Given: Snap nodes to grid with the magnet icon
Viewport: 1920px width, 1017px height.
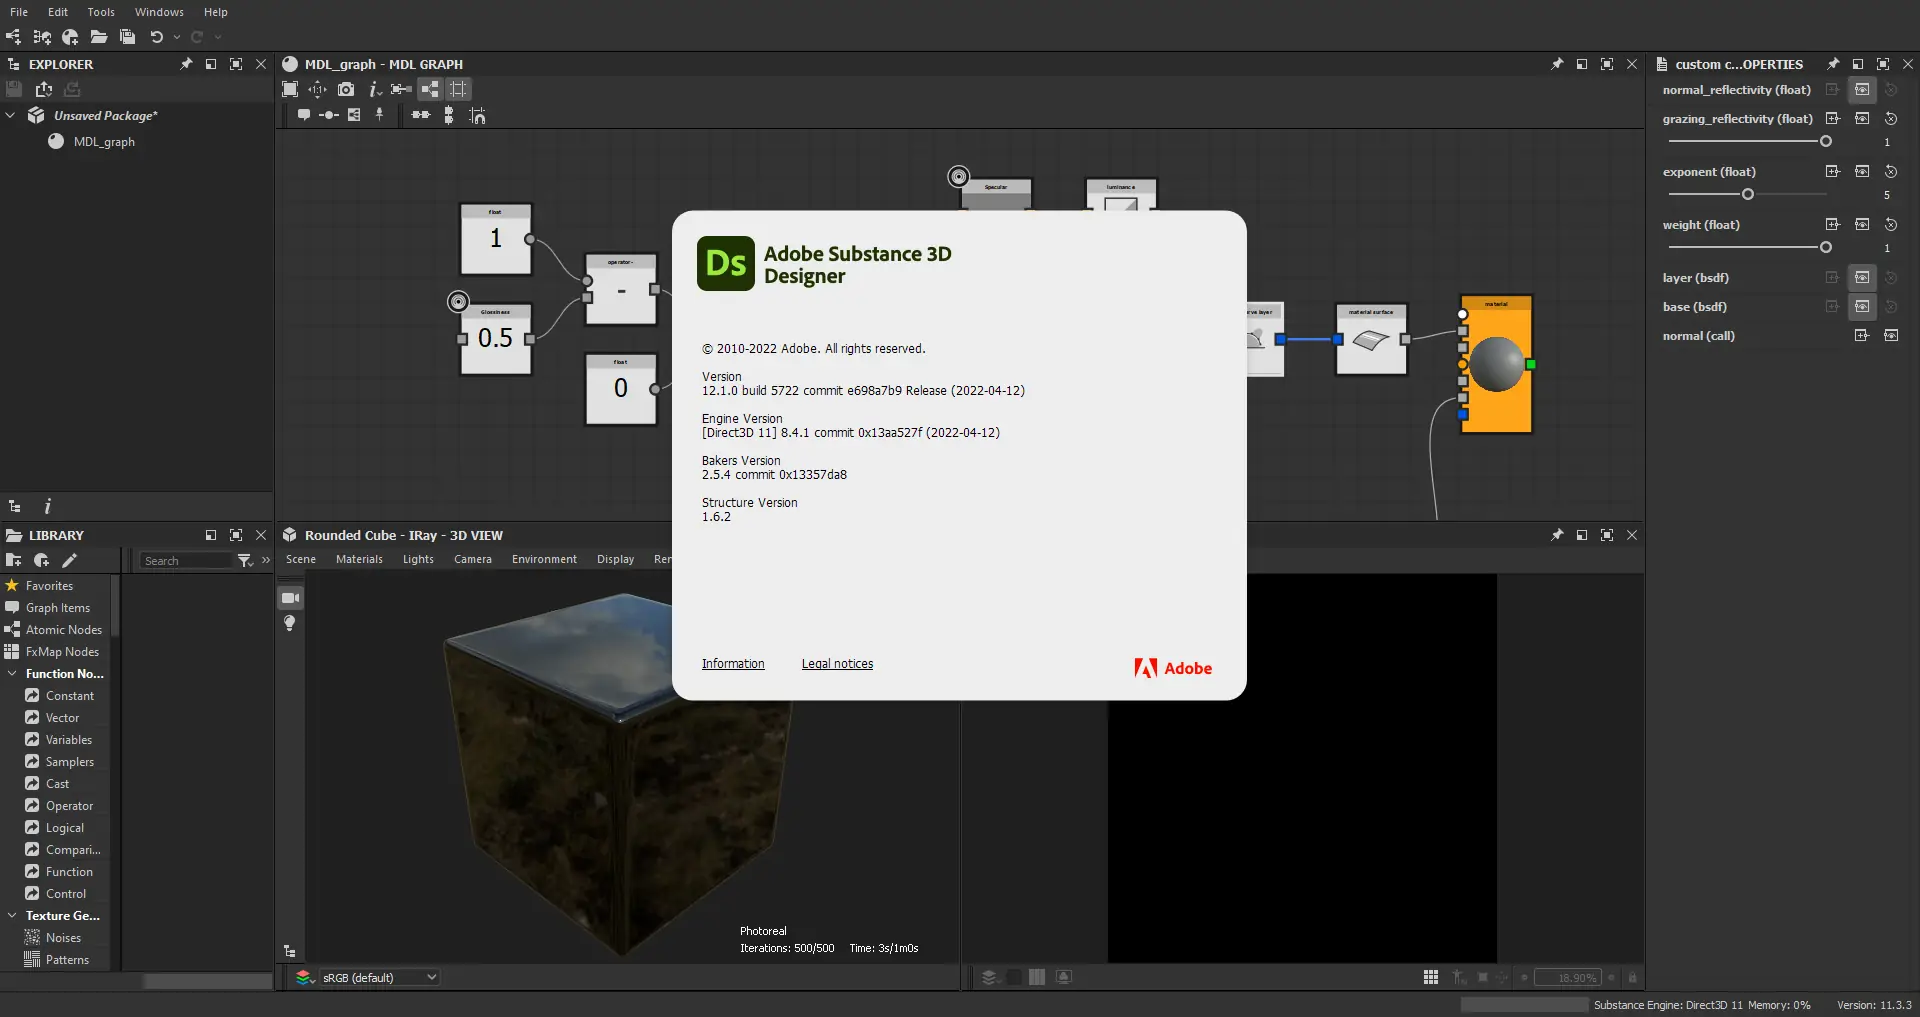Looking at the screenshot, I should coord(477,115).
